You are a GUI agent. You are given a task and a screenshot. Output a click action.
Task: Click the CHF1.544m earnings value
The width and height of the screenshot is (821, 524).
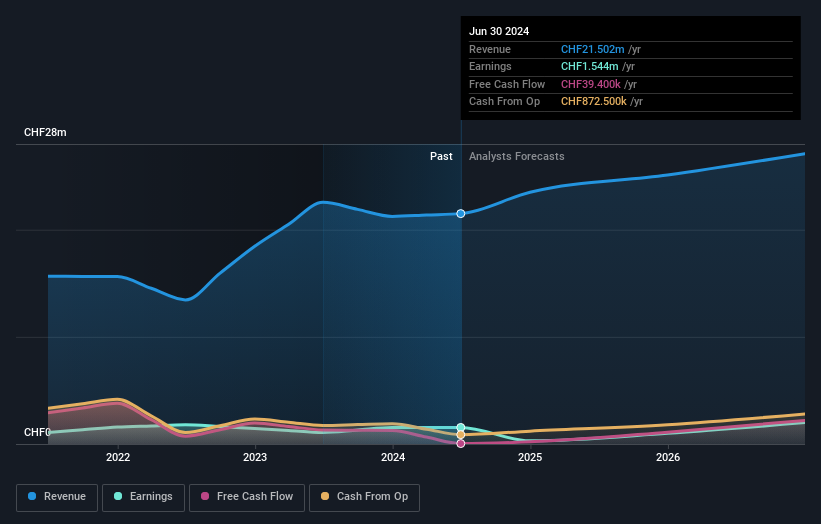590,66
